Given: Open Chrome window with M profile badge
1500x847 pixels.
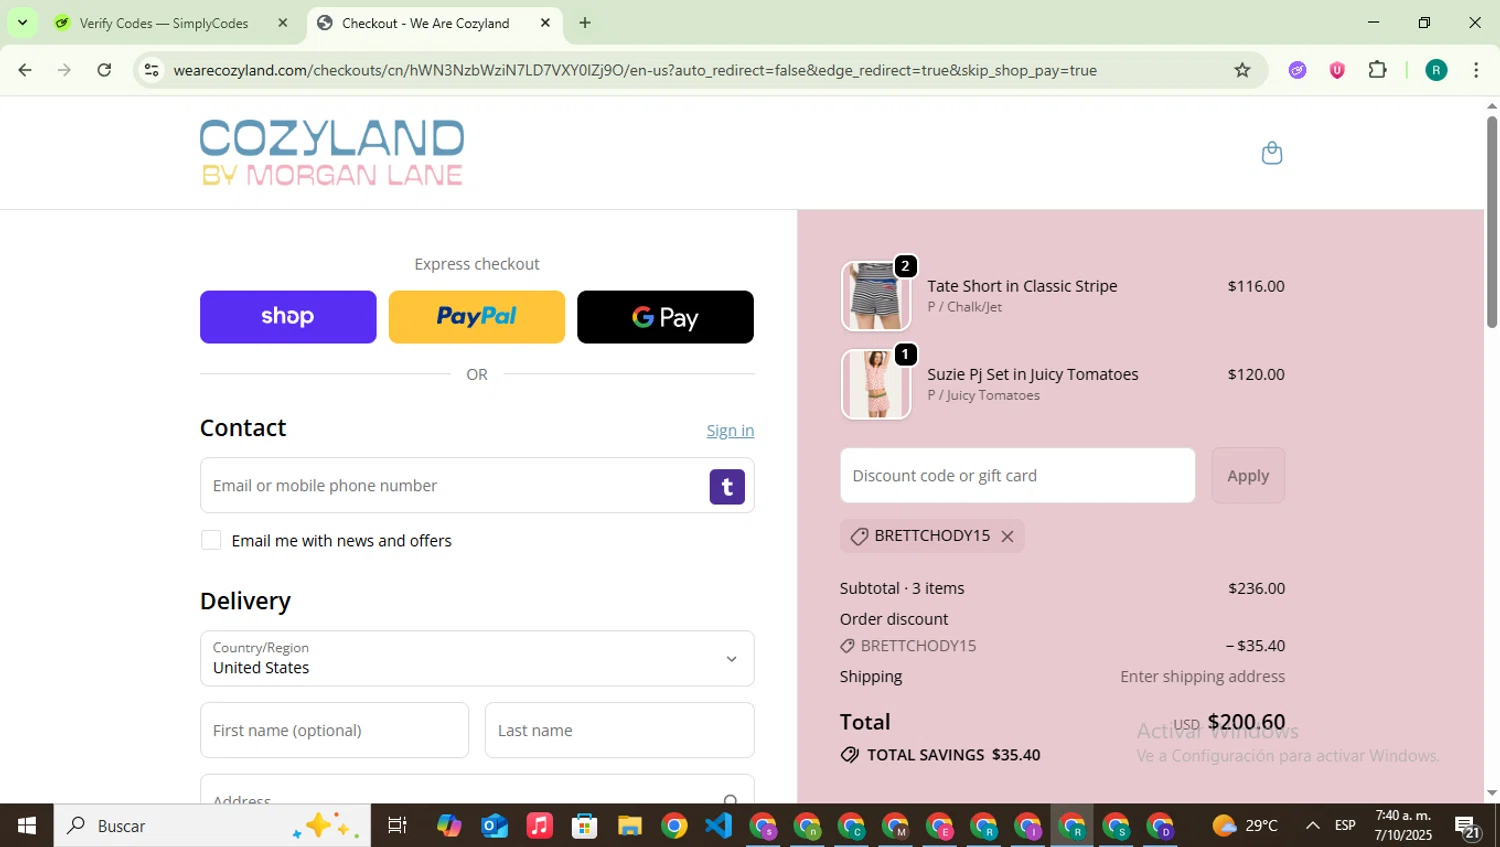Looking at the screenshot, I should [x=895, y=826].
